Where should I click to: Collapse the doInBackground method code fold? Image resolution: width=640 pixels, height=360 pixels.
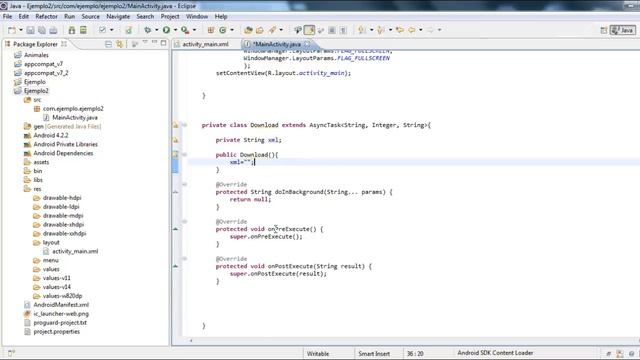(184, 184)
